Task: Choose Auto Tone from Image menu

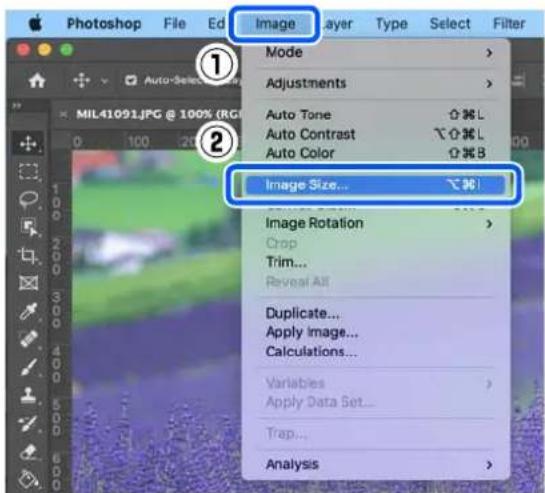Action: pos(376,115)
